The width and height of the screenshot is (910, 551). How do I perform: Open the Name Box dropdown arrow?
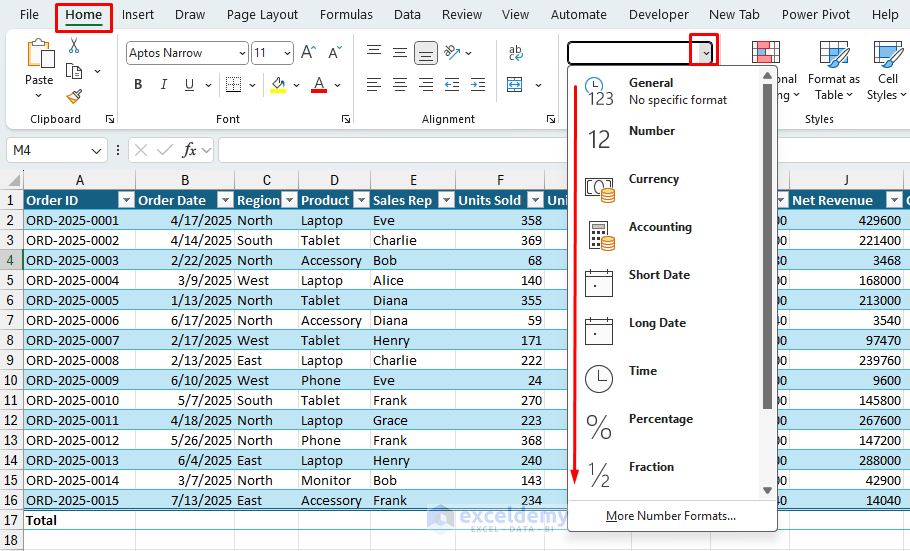[96, 151]
